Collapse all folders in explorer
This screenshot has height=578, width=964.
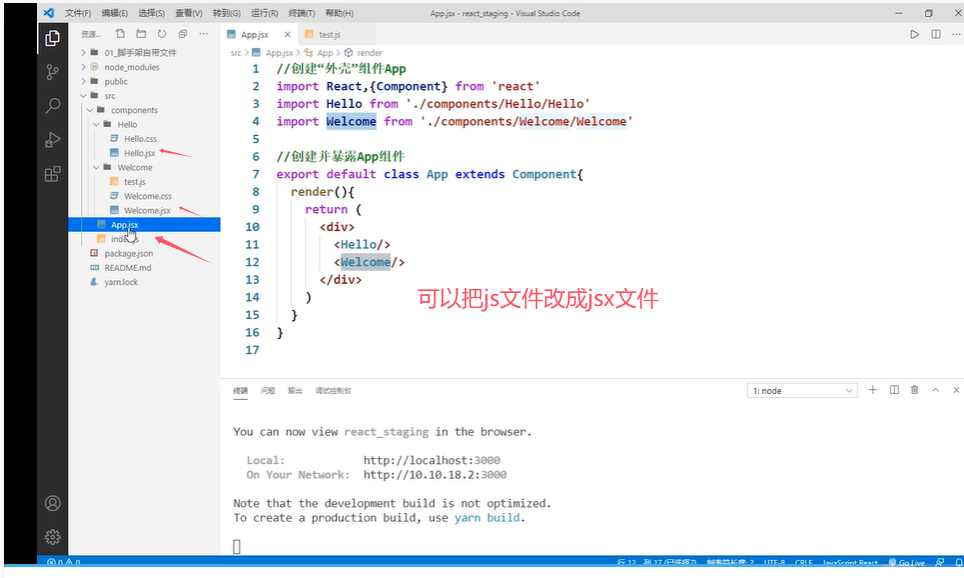[183, 34]
